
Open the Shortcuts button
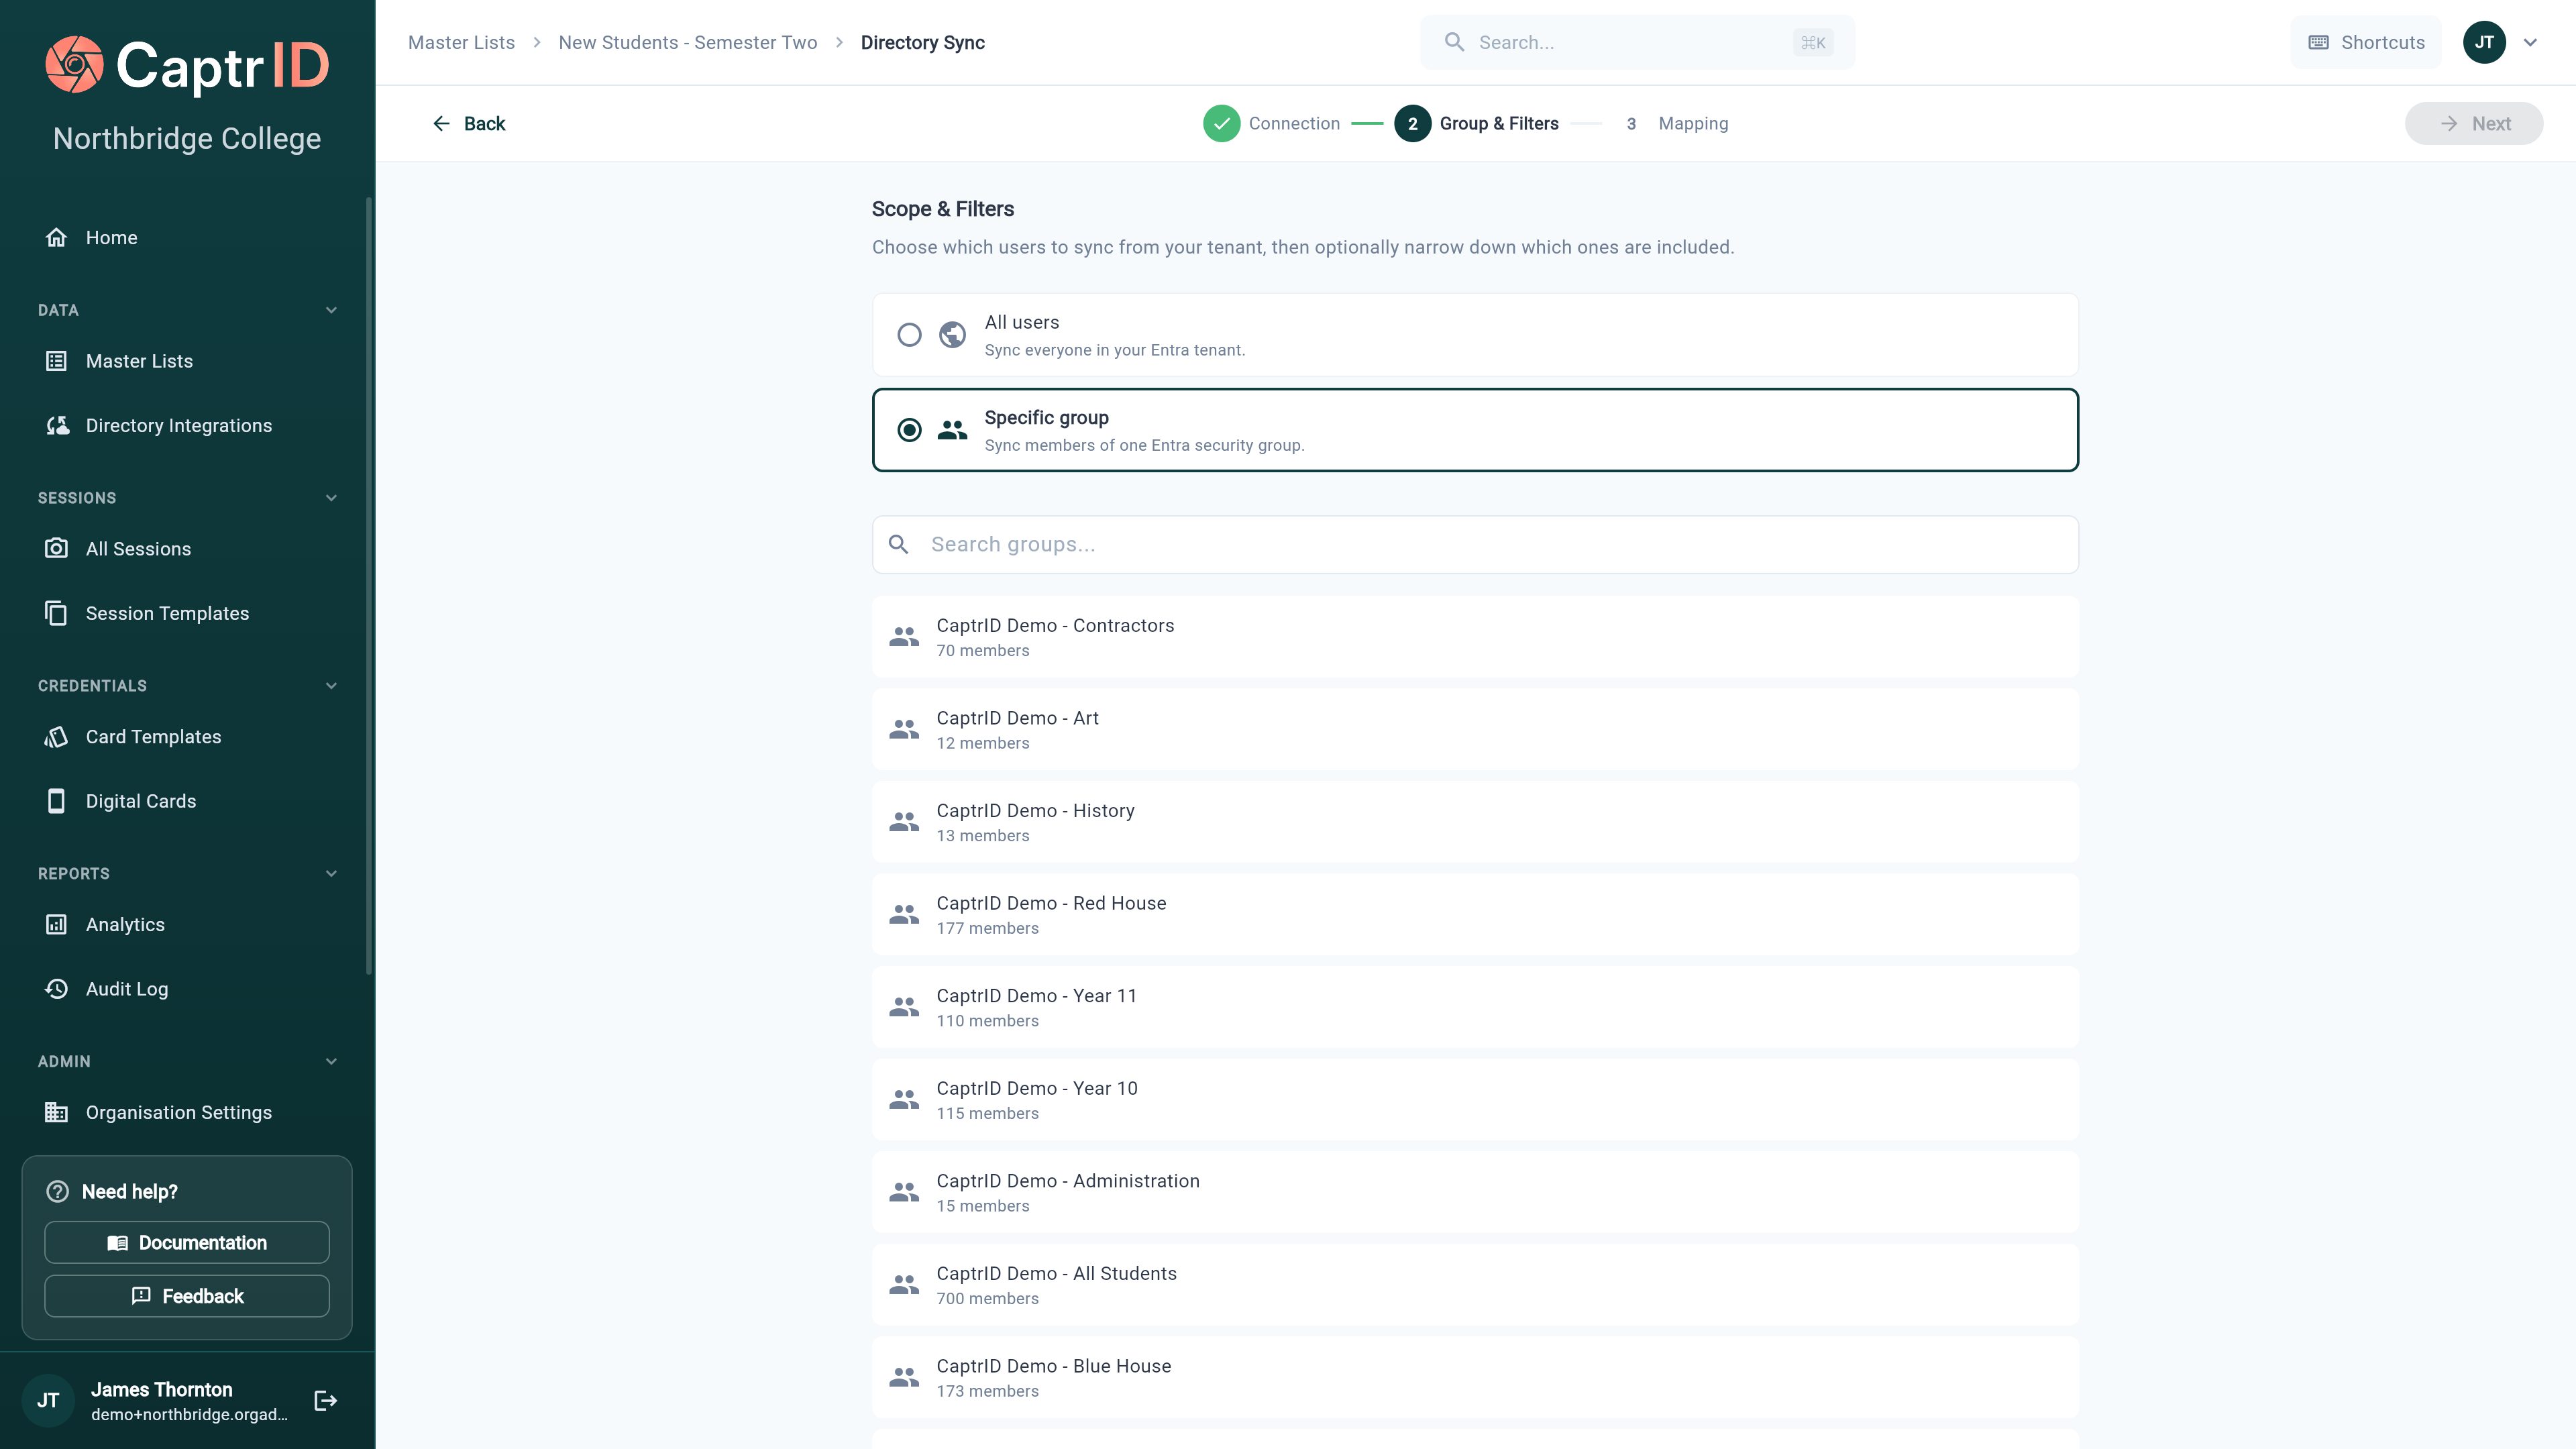[x=2366, y=42]
